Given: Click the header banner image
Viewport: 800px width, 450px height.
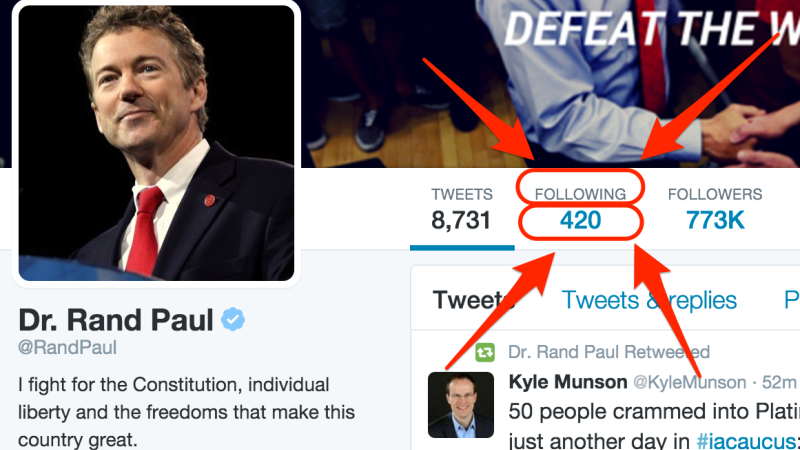Looking at the screenshot, I should coord(551,84).
